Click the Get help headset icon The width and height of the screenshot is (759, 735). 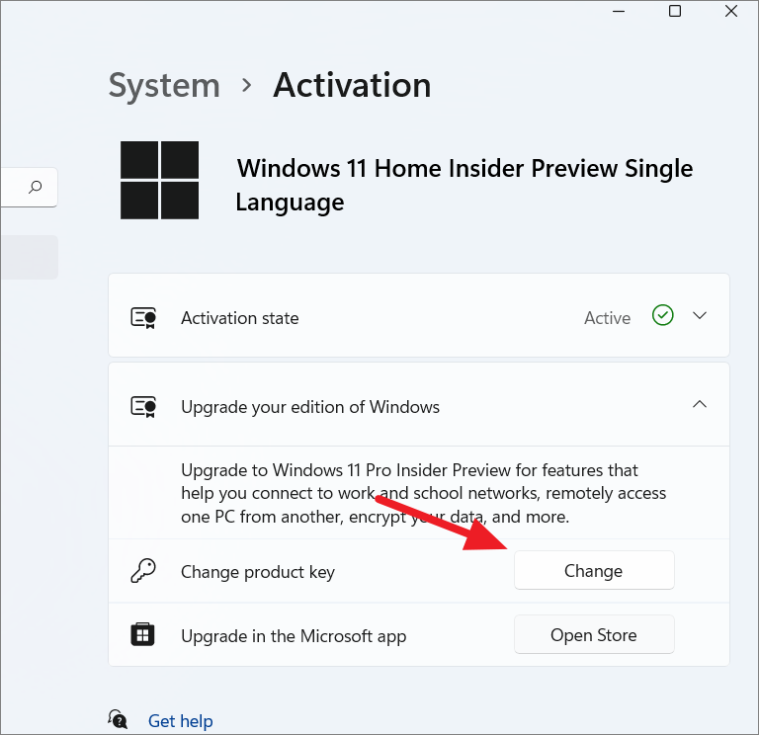tap(118, 719)
